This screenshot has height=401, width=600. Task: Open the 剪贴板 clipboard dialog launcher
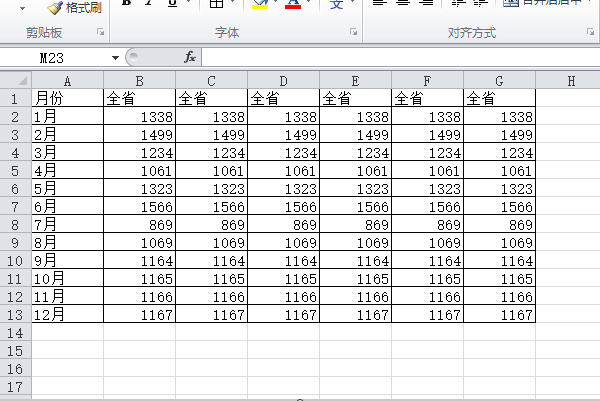[101, 32]
